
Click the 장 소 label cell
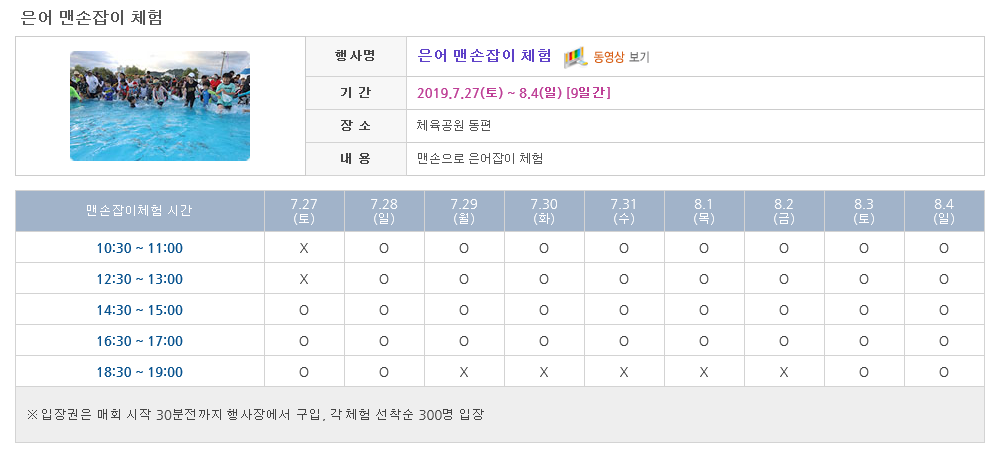356,126
